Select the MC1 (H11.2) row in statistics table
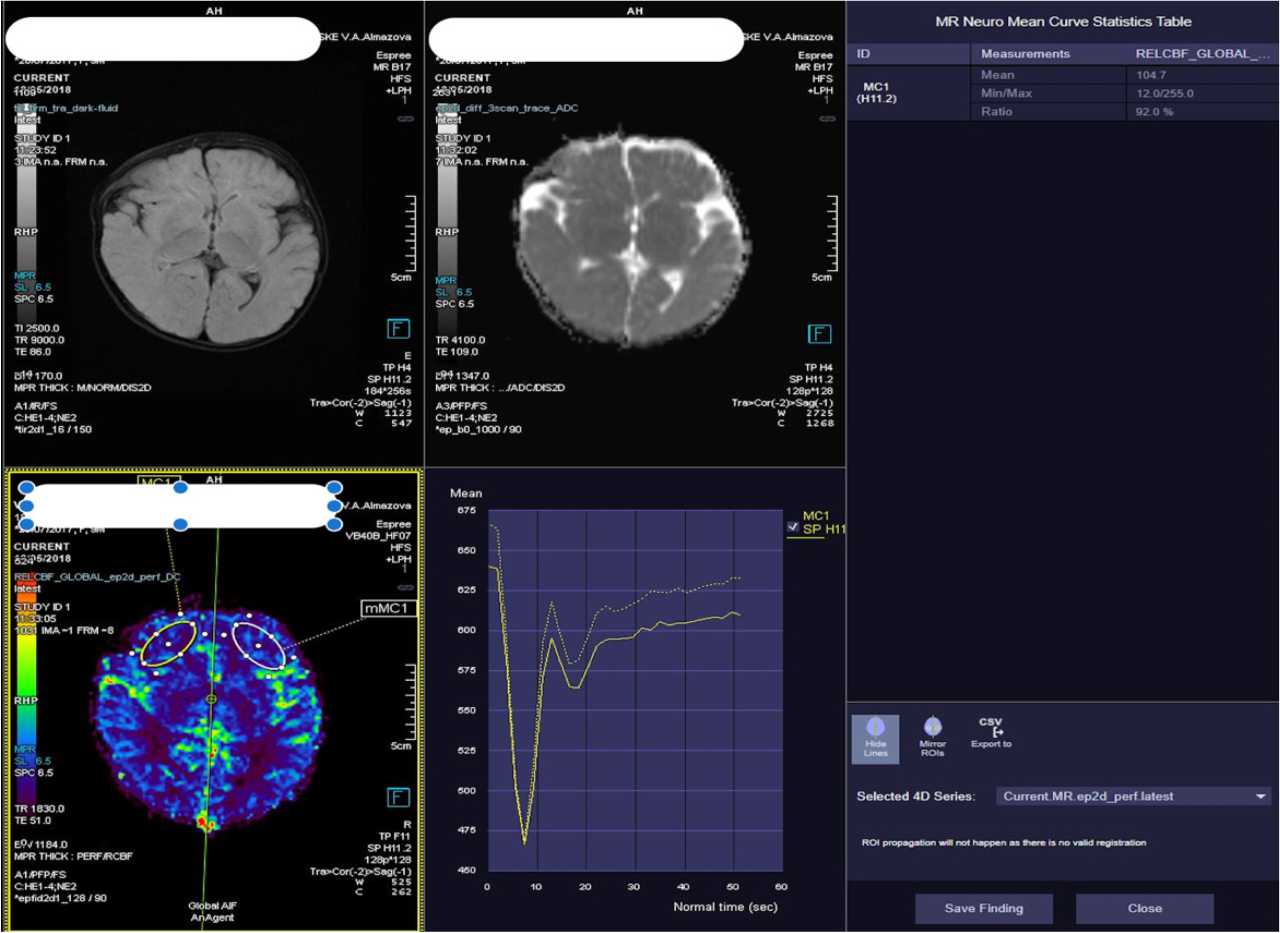Image resolution: width=1280 pixels, height=933 pixels. coord(877,93)
